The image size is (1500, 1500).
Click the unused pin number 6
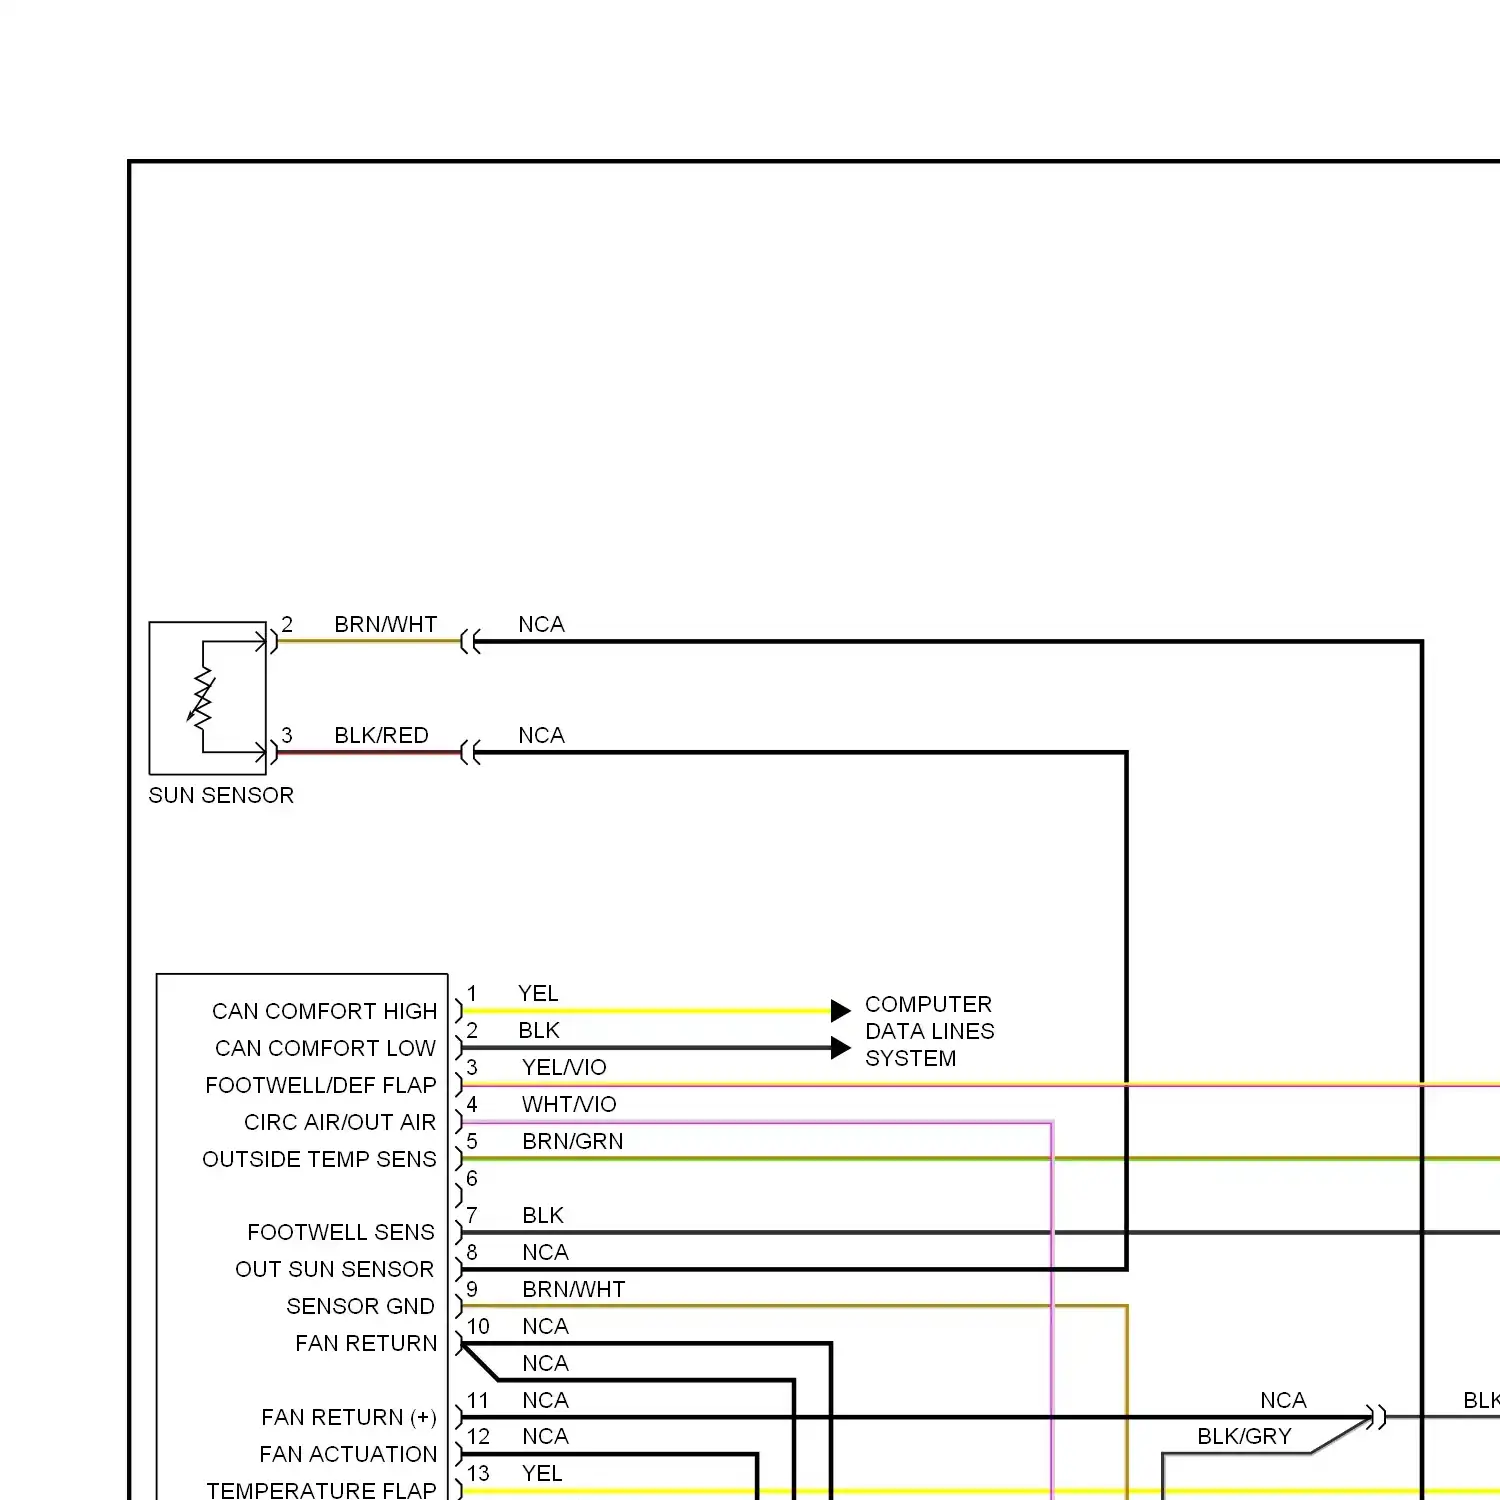[472, 1178]
